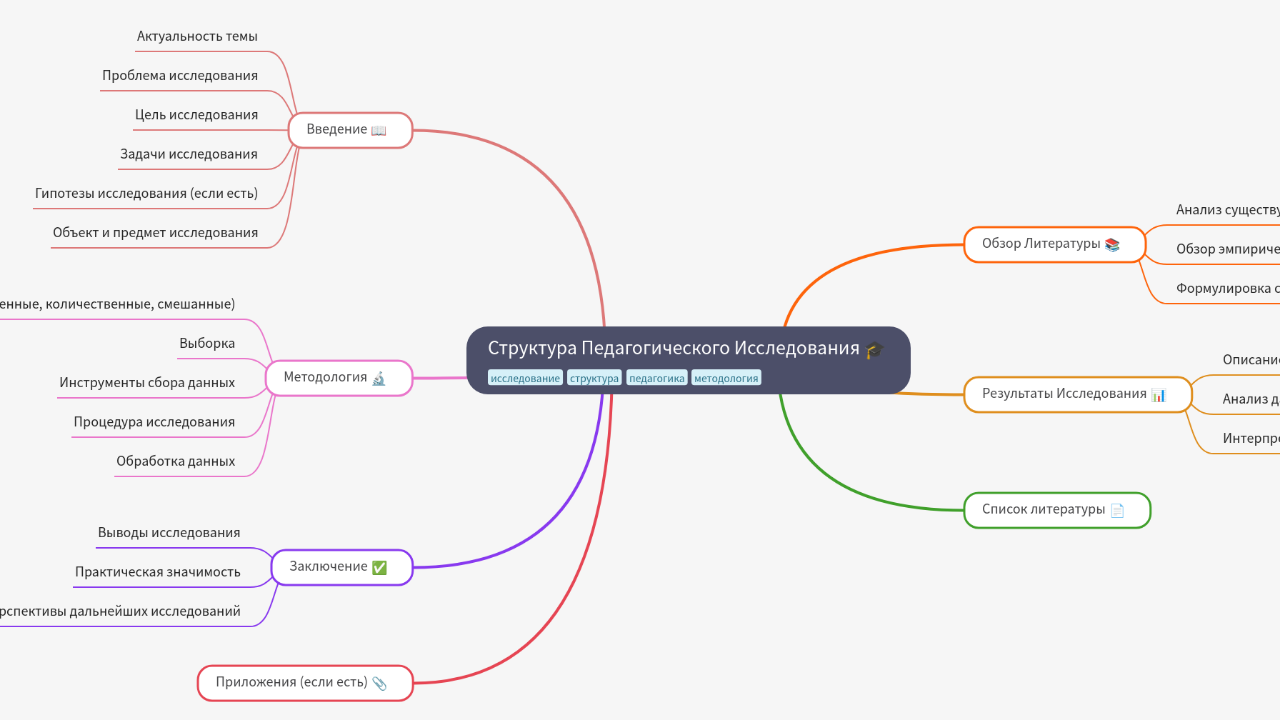Select the 'Актуальность темы' node
Viewport: 1280px width, 720px height.
[x=197, y=36]
